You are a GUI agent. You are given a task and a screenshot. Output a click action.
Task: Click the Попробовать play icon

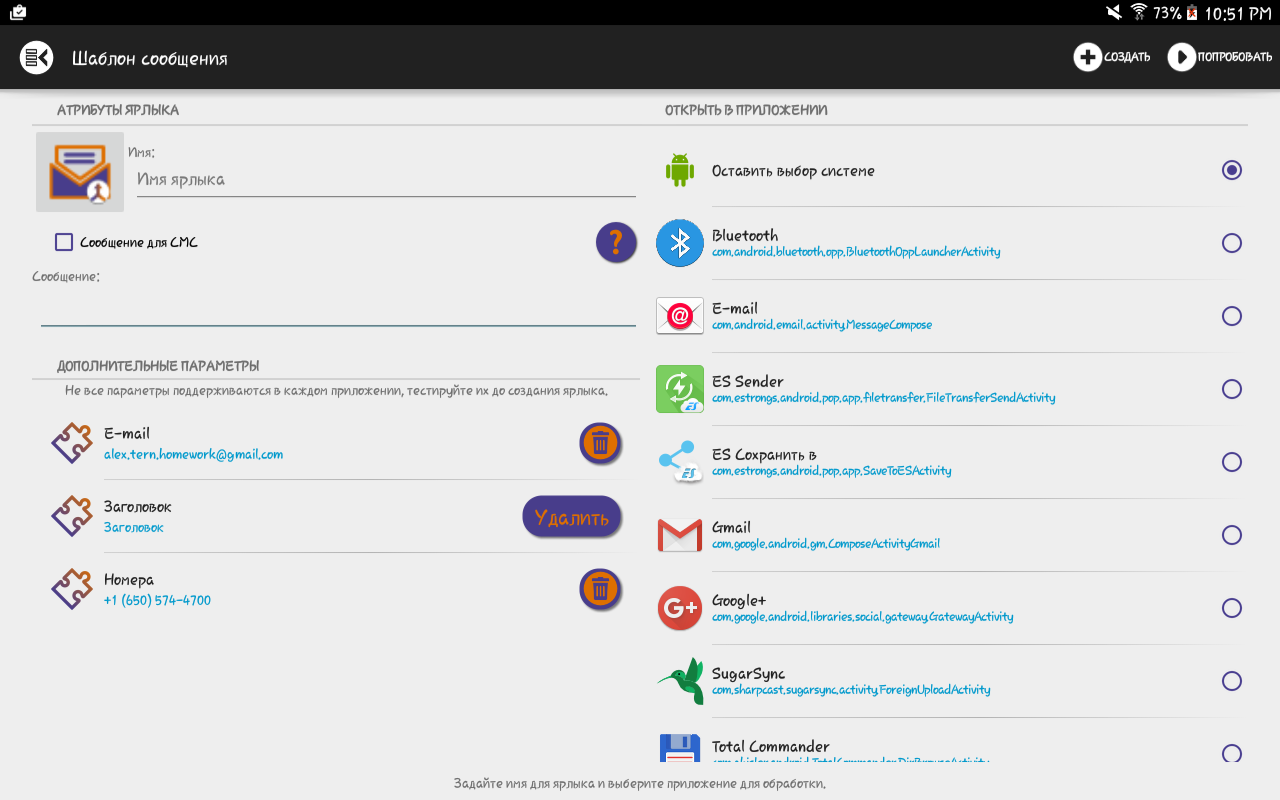point(1181,57)
